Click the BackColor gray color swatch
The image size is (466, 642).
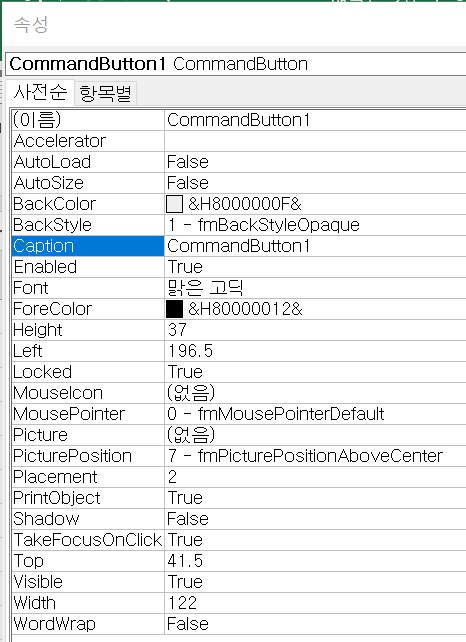pos(174,204)
